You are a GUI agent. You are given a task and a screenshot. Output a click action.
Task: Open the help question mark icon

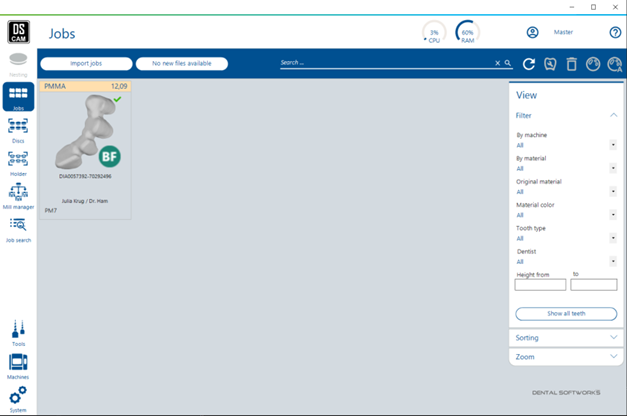(x=615, y=32)
